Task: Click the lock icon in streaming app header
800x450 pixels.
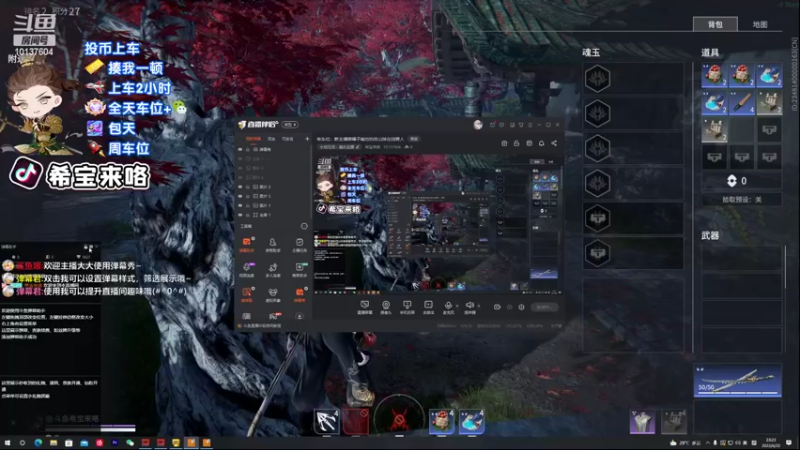Action: [516, 143]
